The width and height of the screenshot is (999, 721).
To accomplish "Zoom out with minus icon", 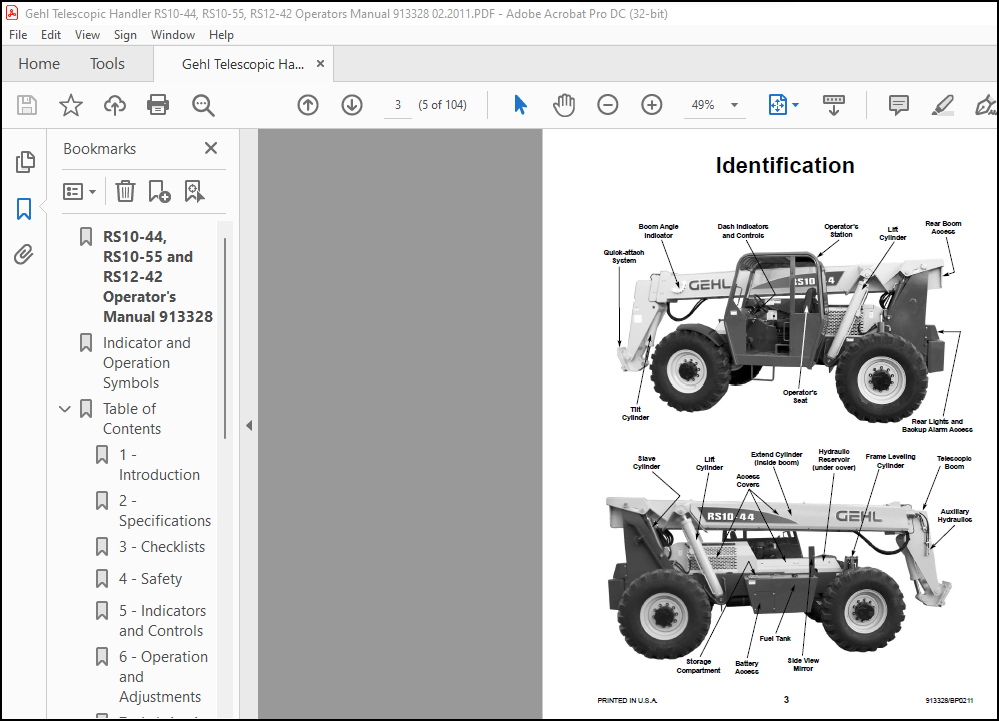I will click(x=608, y=104).
